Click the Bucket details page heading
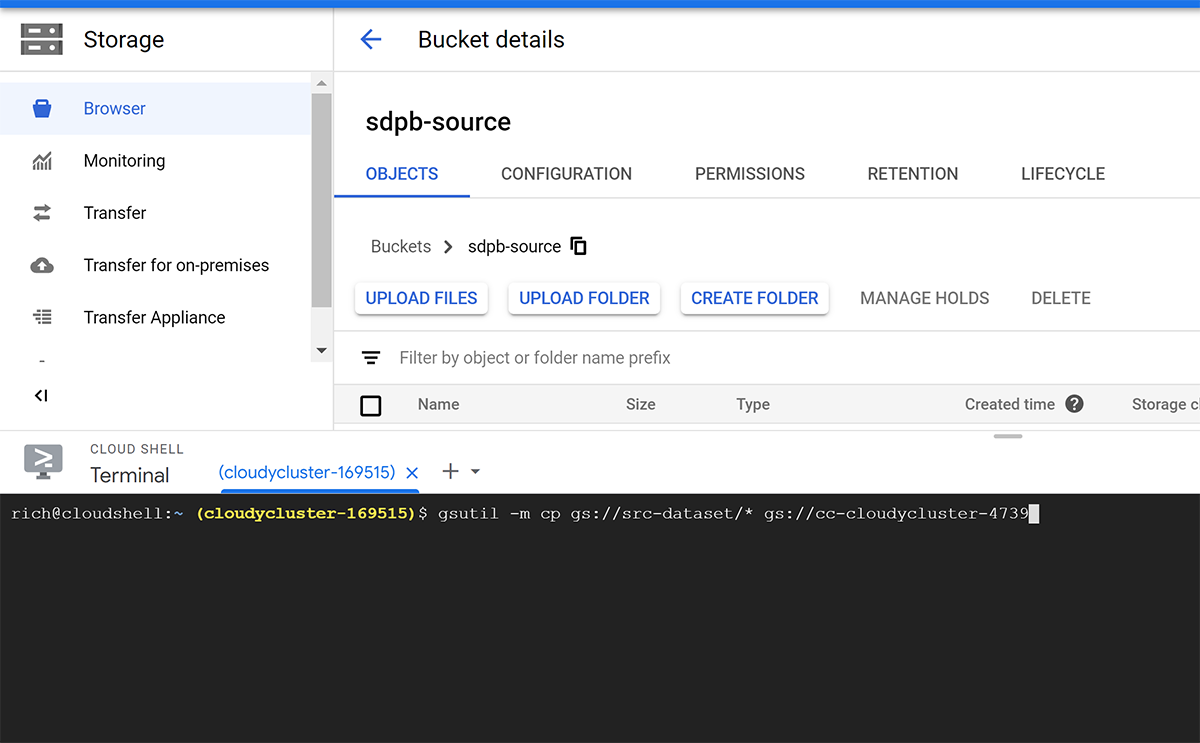 pyautogui.click(x=491, y=40)
